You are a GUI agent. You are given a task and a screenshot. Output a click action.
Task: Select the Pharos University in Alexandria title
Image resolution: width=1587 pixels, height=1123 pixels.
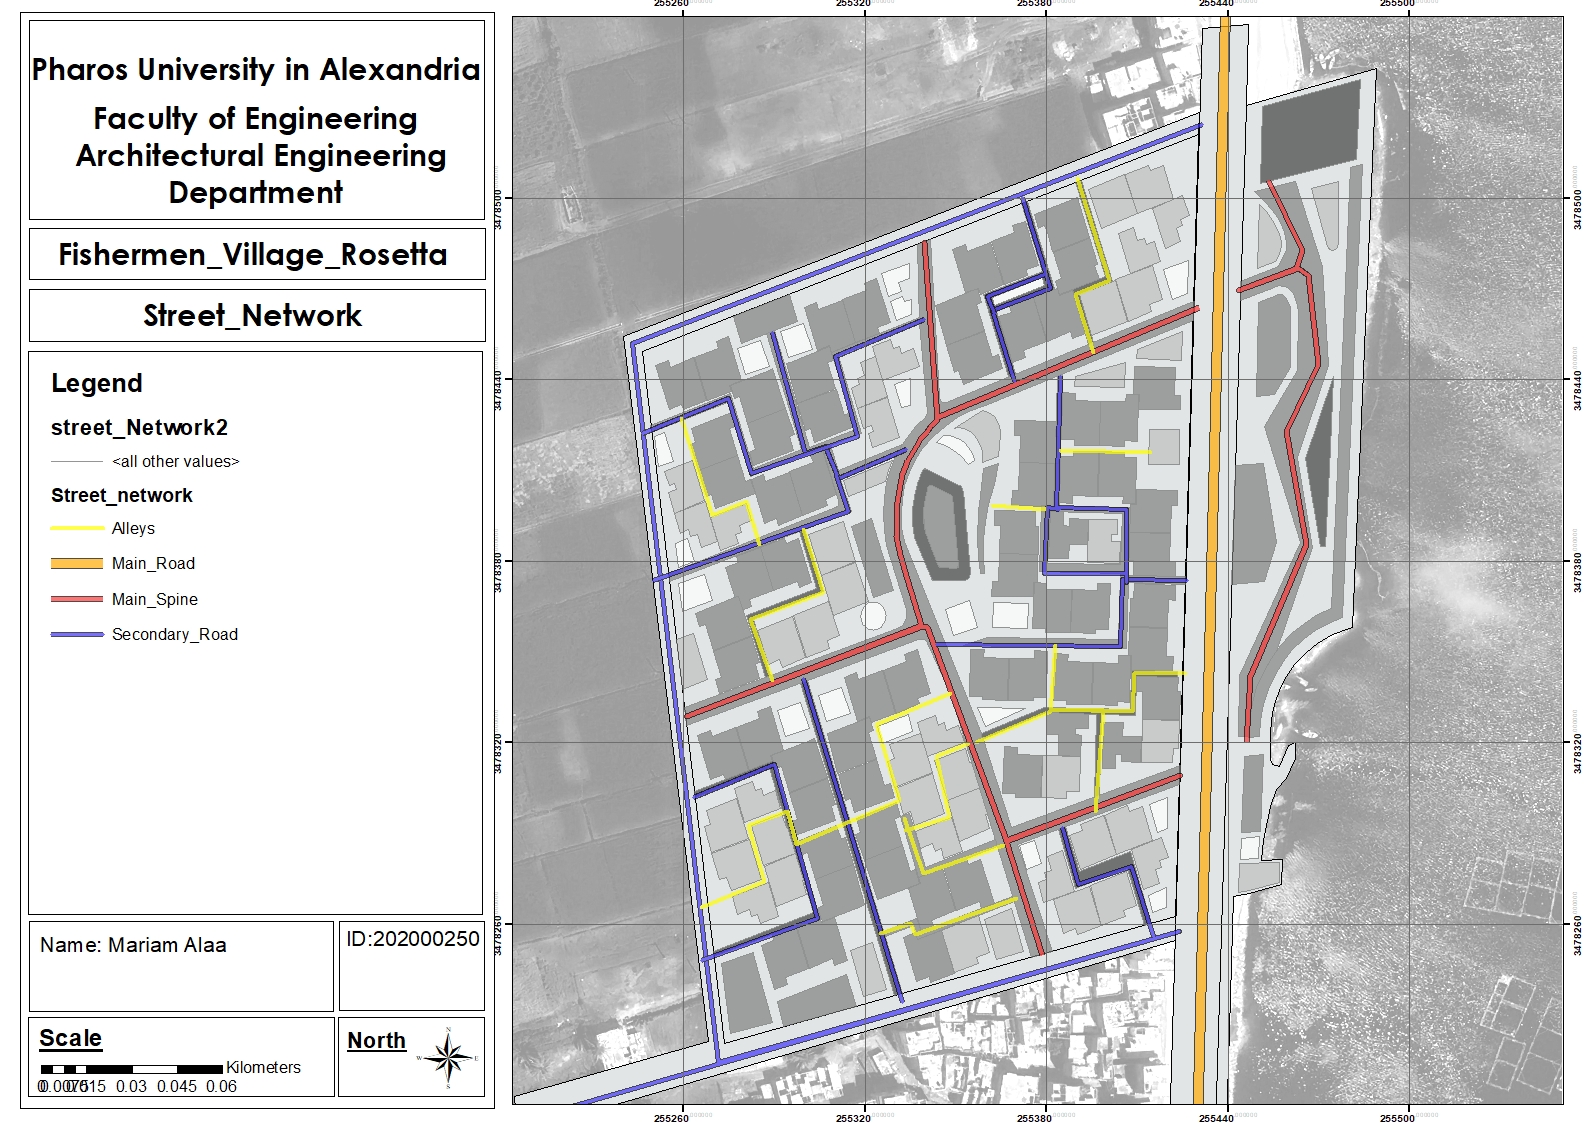256,69
